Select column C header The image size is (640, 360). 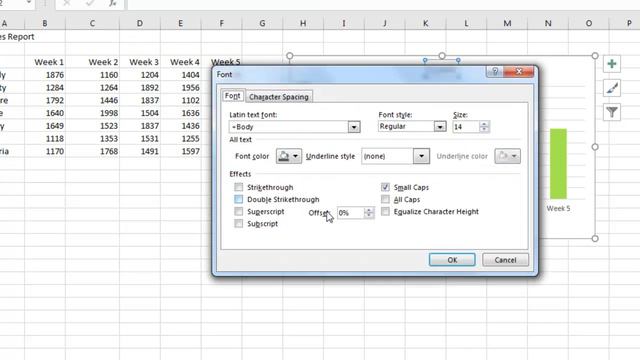click(92, 23)
